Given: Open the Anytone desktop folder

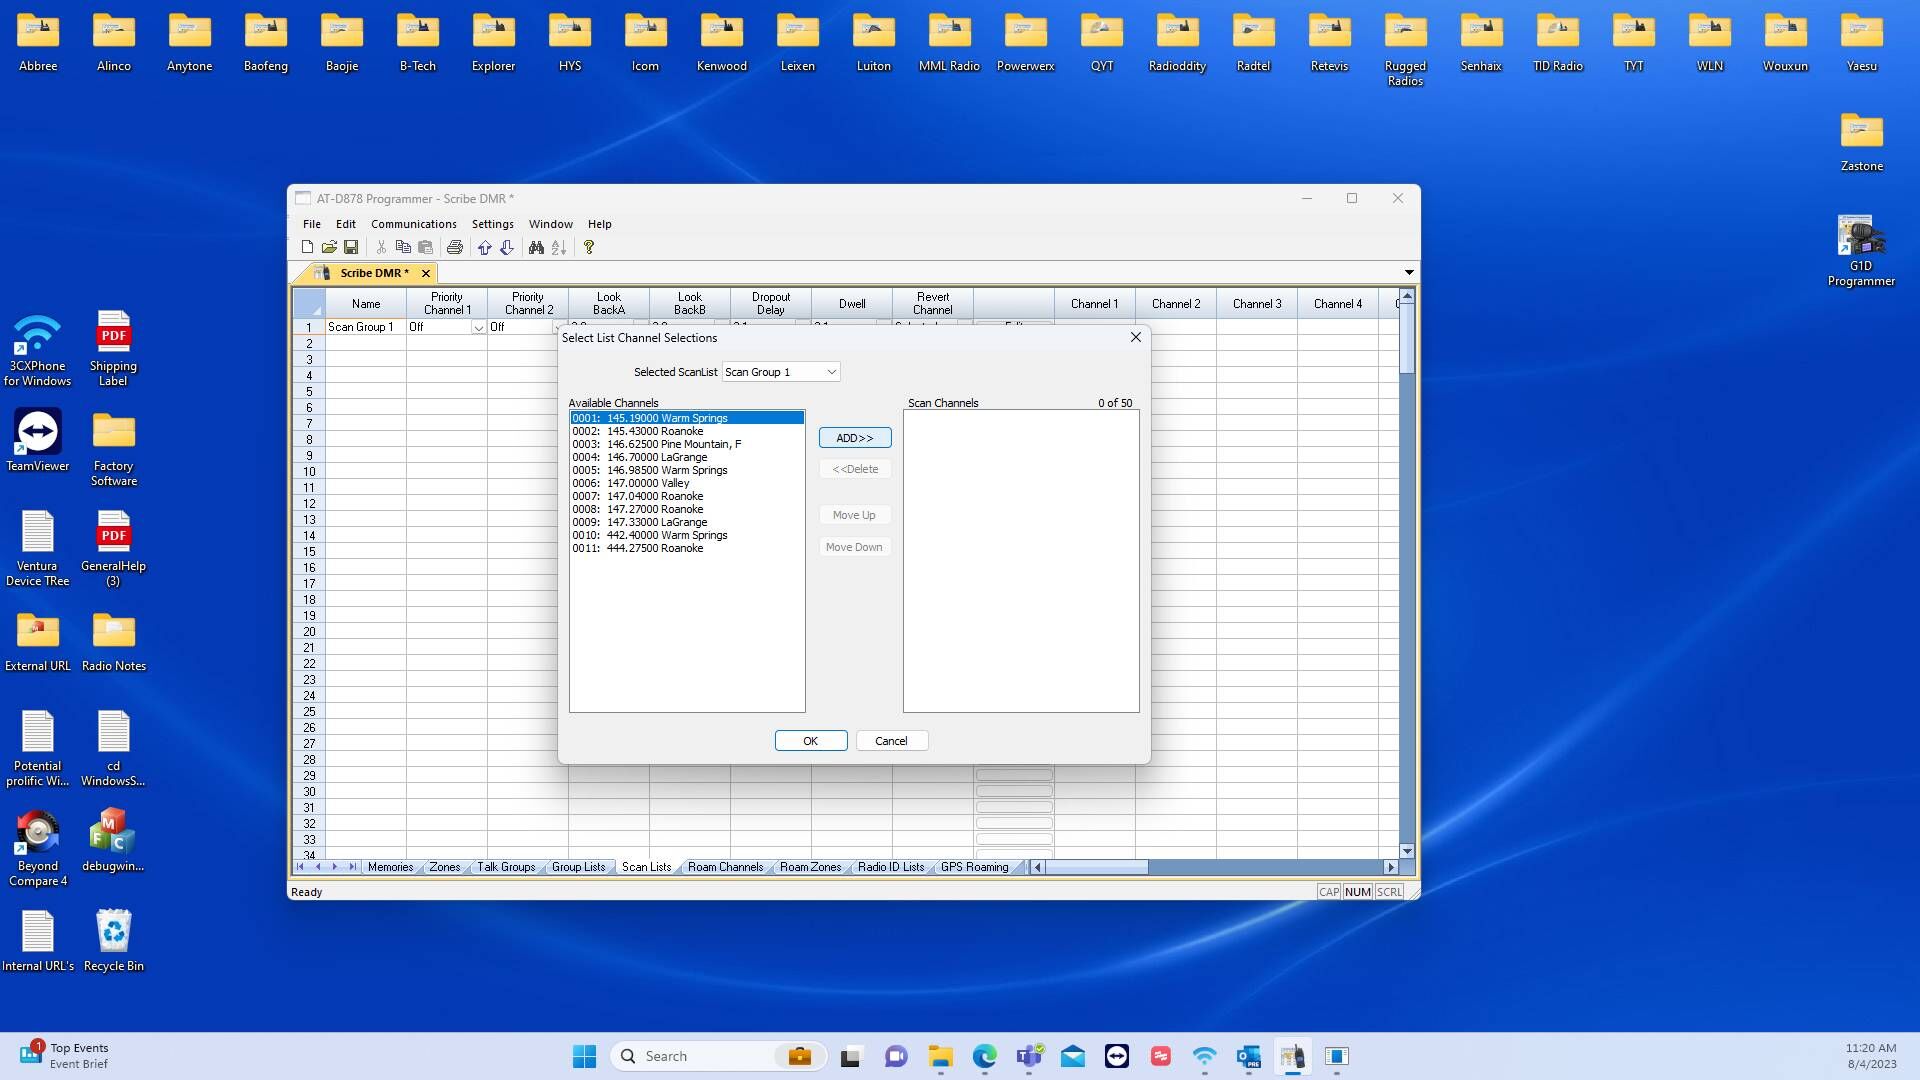Looking at the screenshot, I should pos(189,42).
